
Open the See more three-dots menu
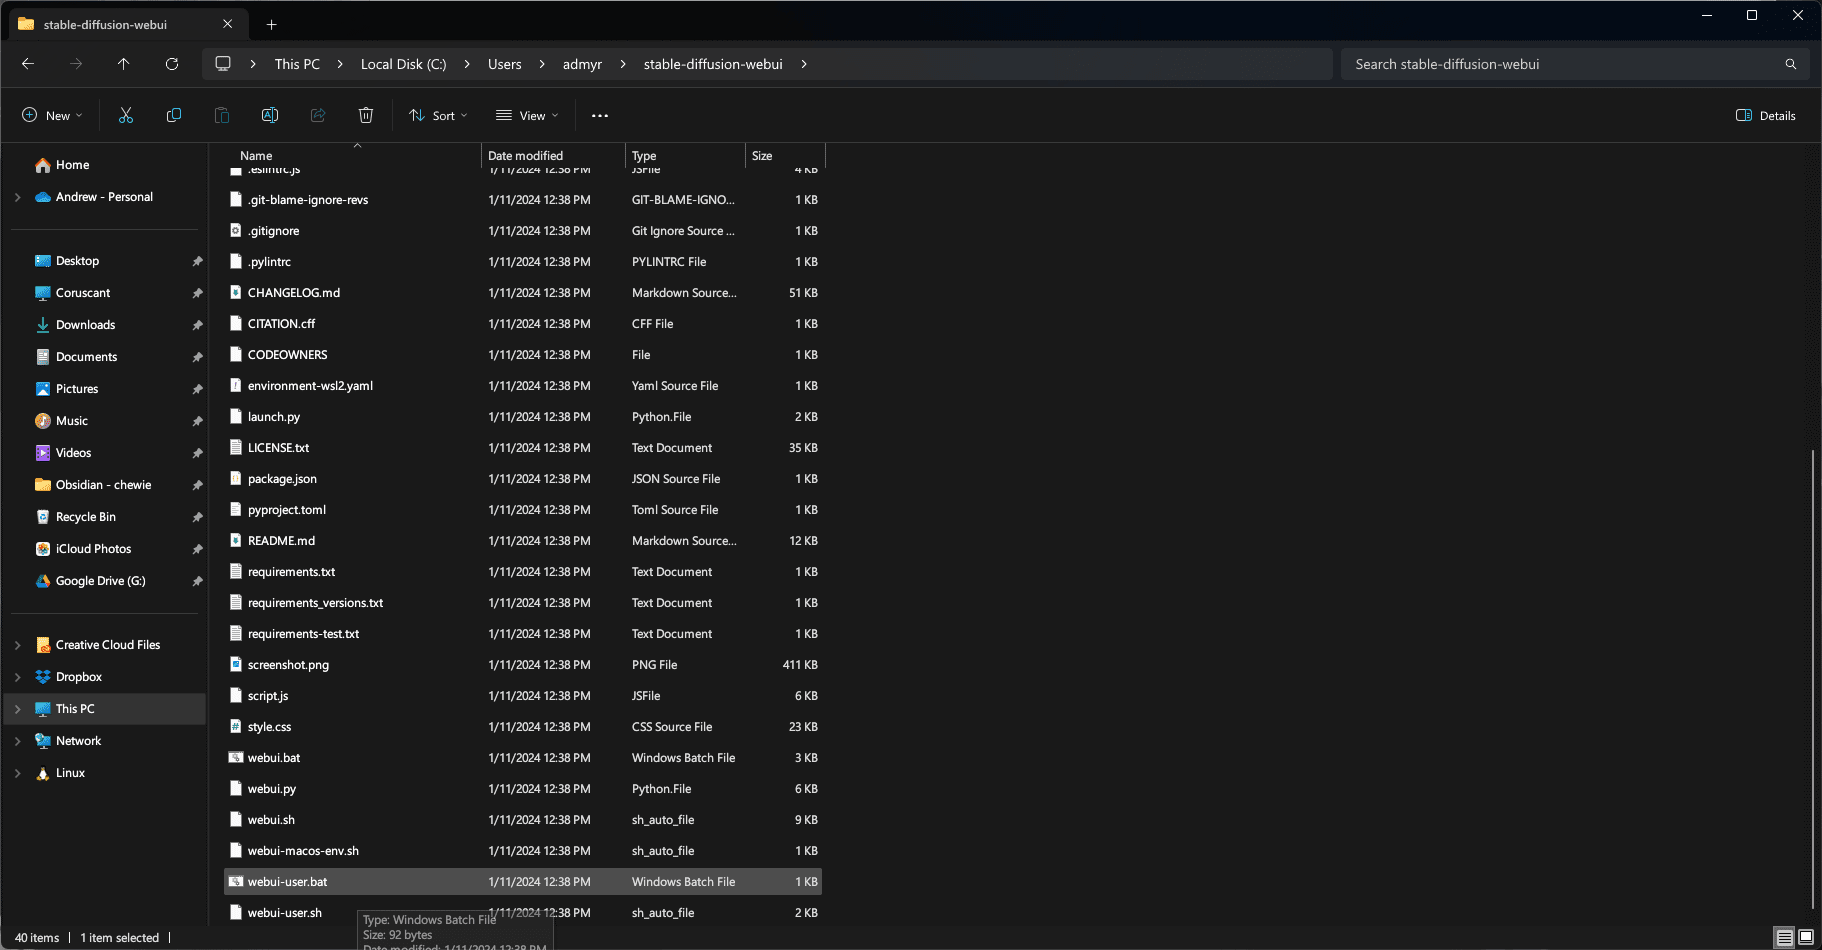pyautogui.click(x=600, y=116)
